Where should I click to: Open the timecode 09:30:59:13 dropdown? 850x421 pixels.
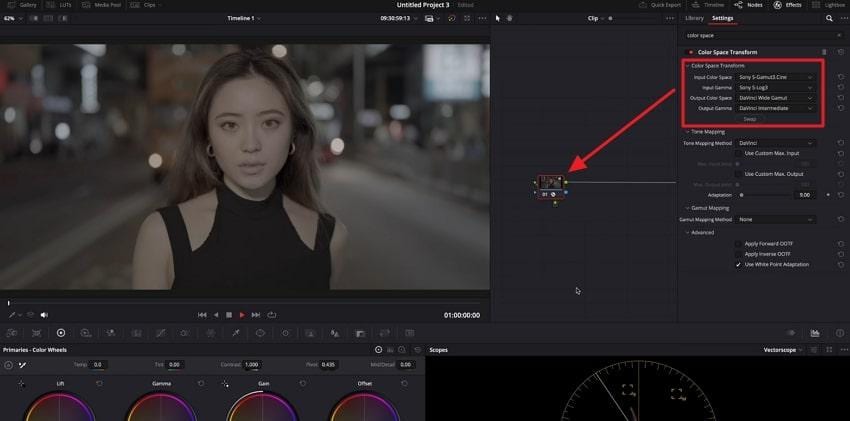[398, 18]
